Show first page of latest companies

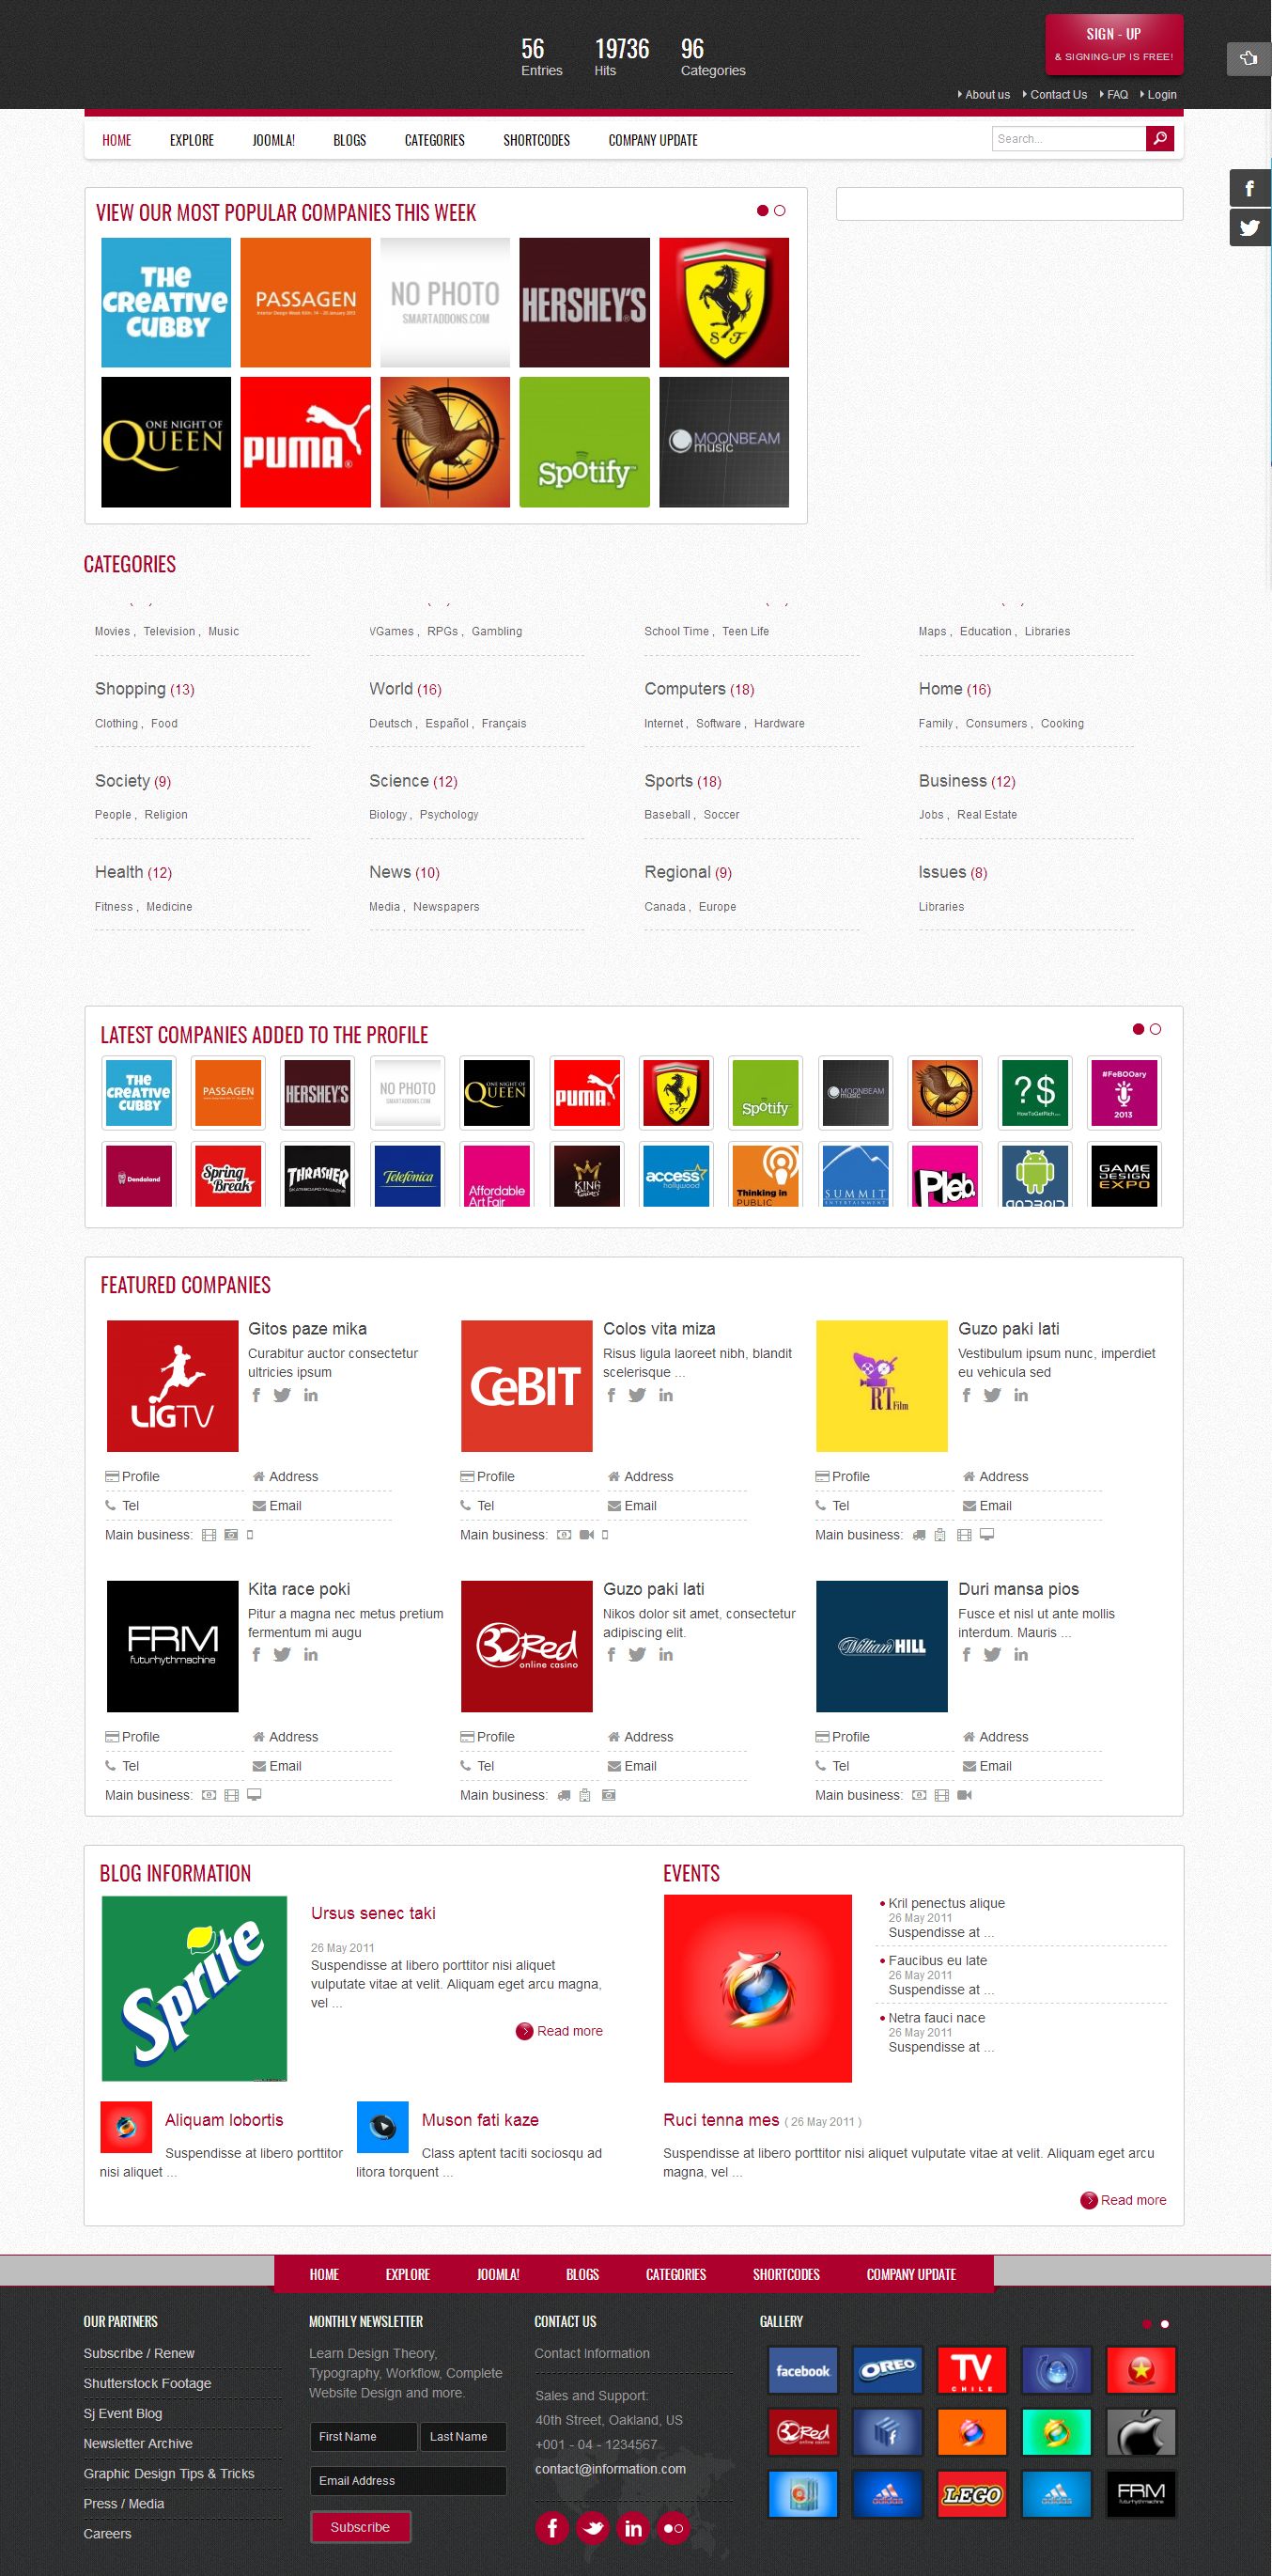point(1138,1029)
